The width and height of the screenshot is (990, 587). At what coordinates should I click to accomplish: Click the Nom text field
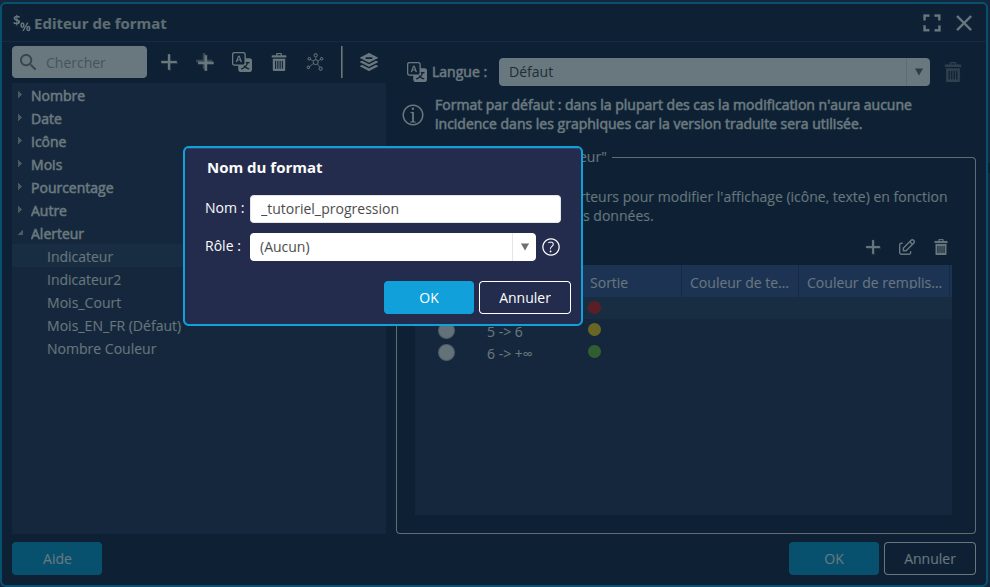coord(405,209)
